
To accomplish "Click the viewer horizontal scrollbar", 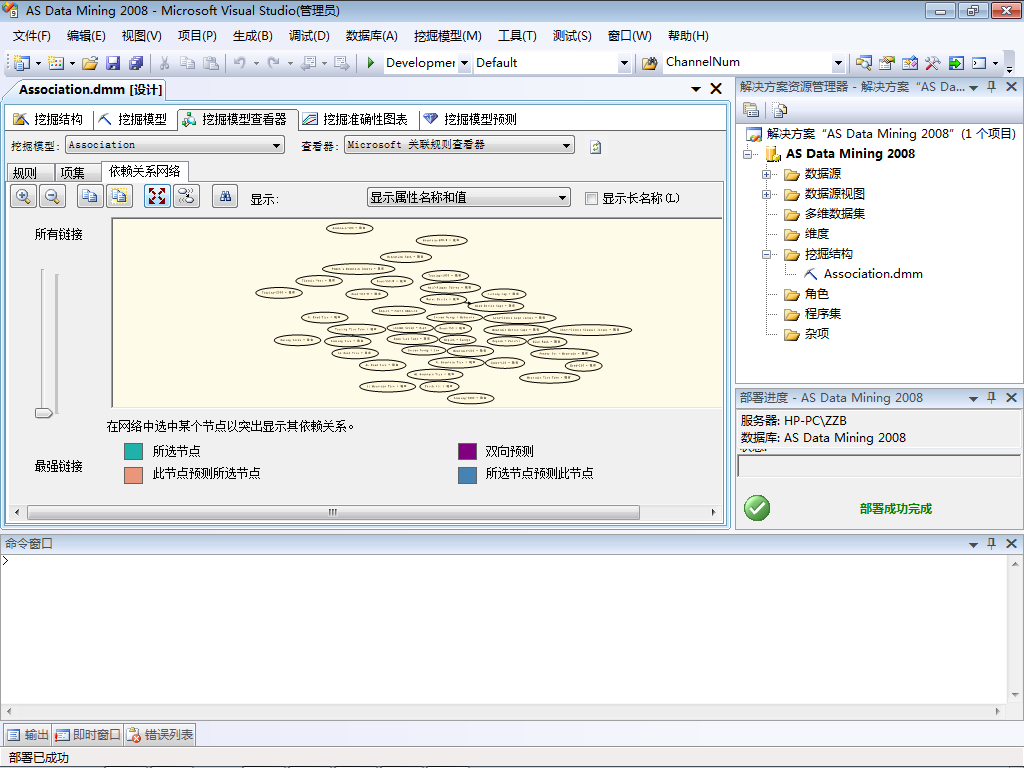I will point(333,513).
